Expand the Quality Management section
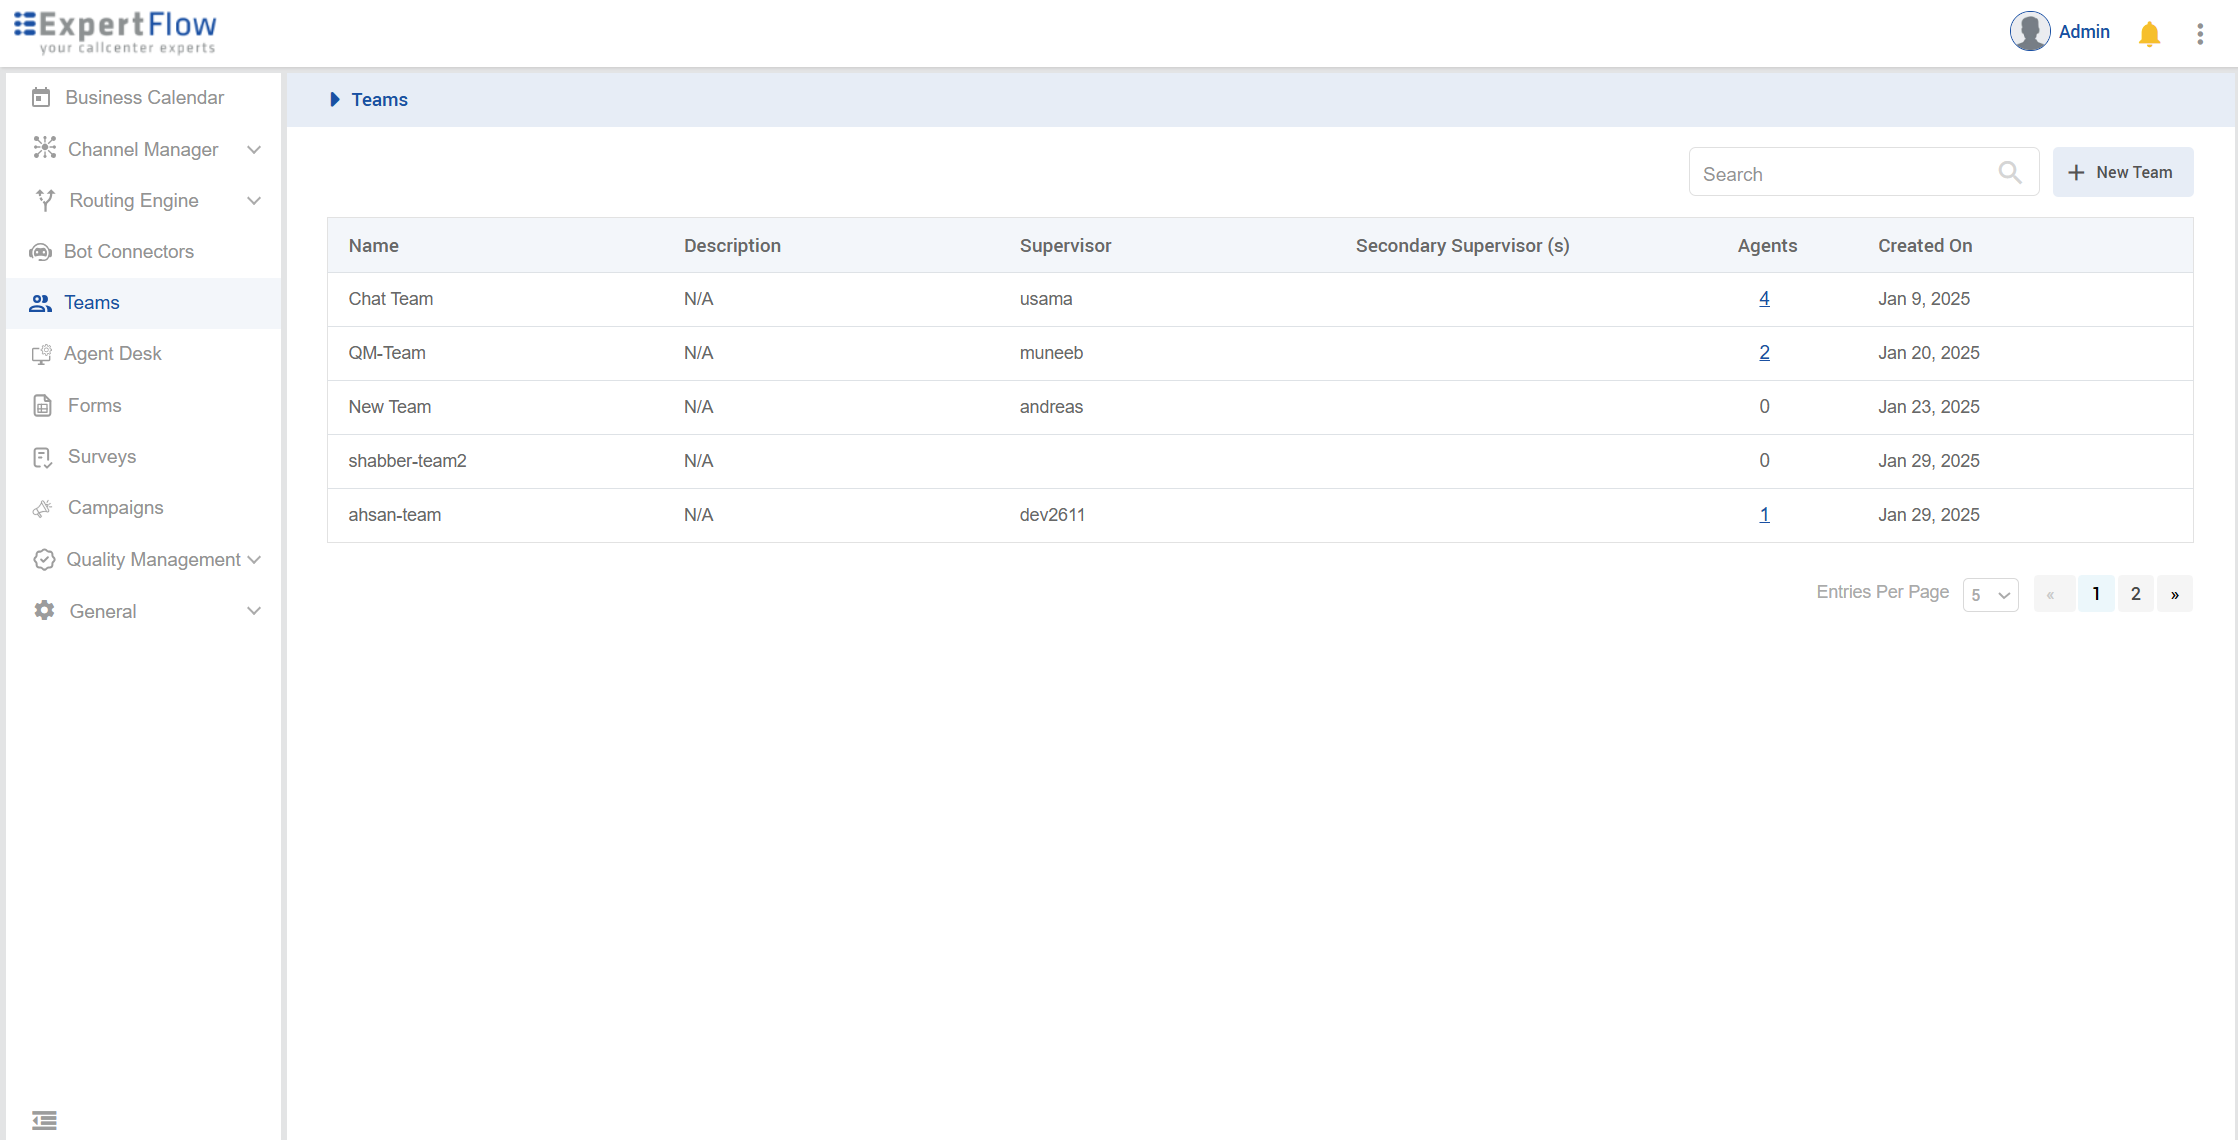 tap(254, 560)
